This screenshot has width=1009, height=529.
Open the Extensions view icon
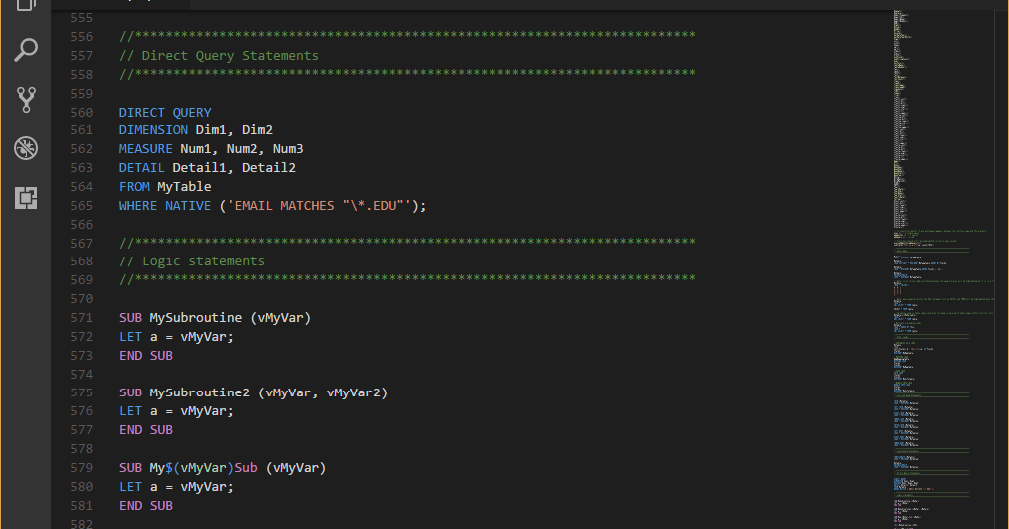click(x=26, y=198)
